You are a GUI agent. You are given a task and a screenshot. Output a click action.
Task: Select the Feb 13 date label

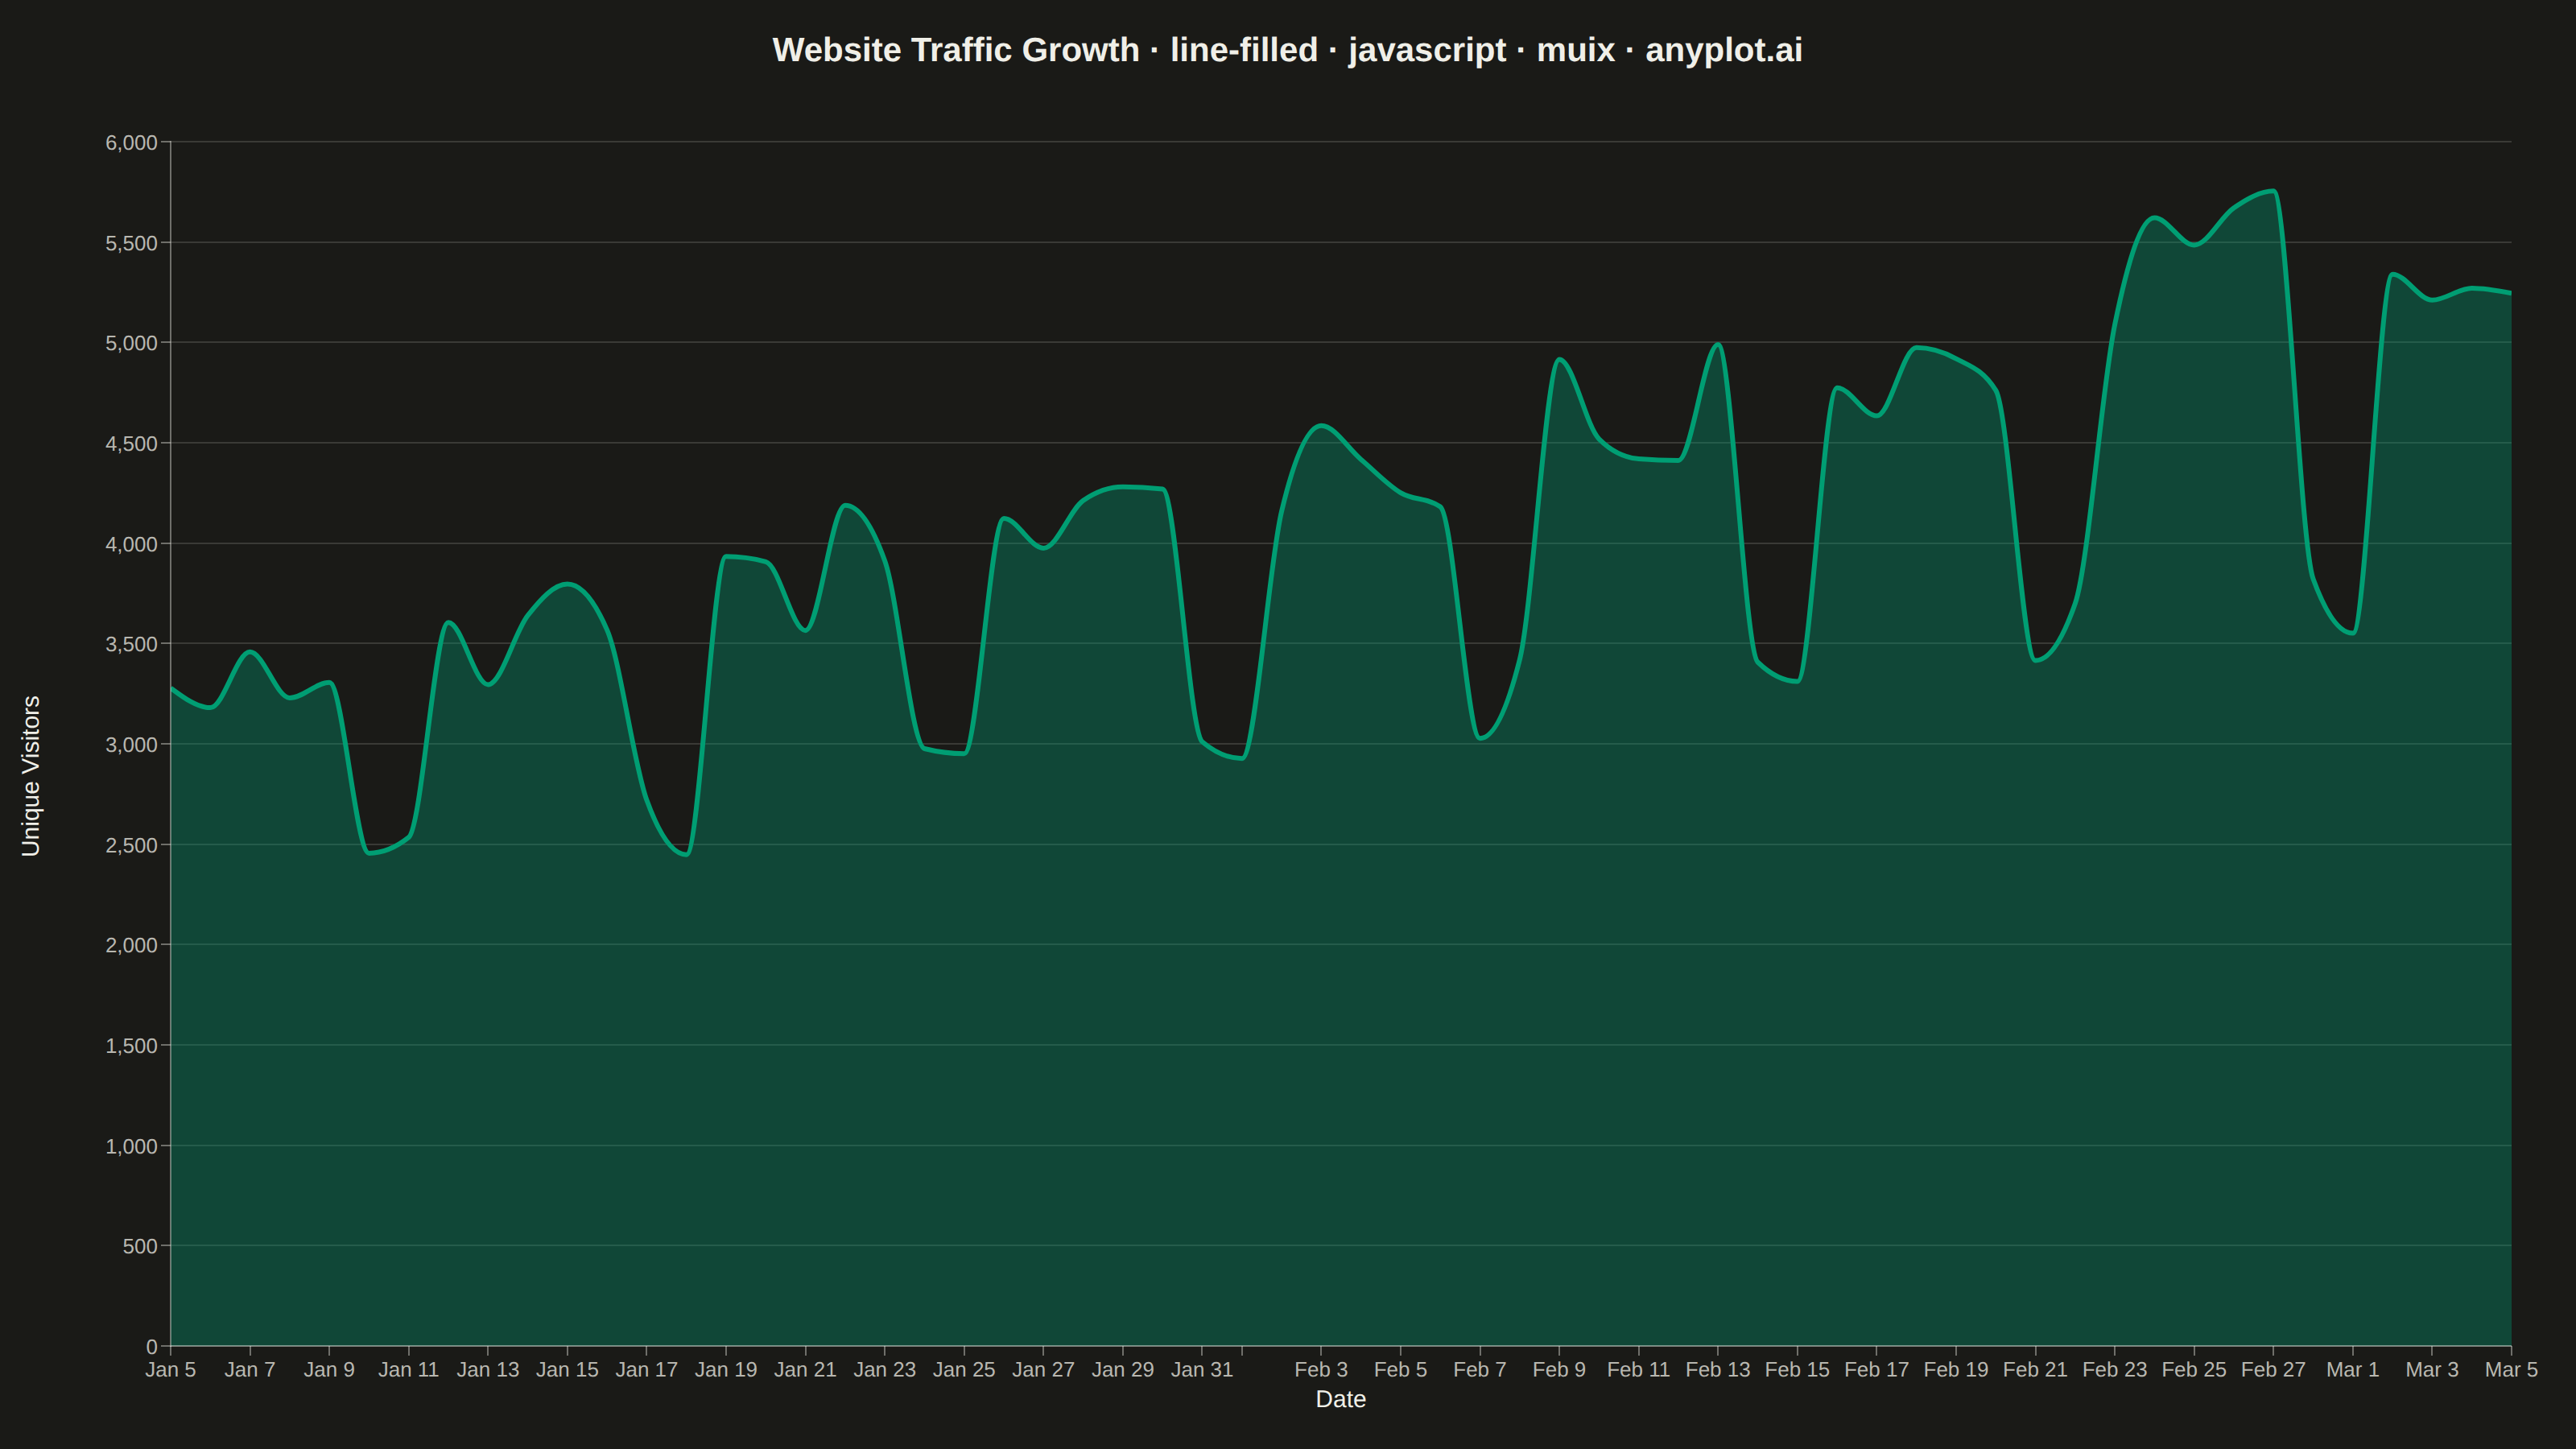pyautogui.click(x=1718, y=1369)
